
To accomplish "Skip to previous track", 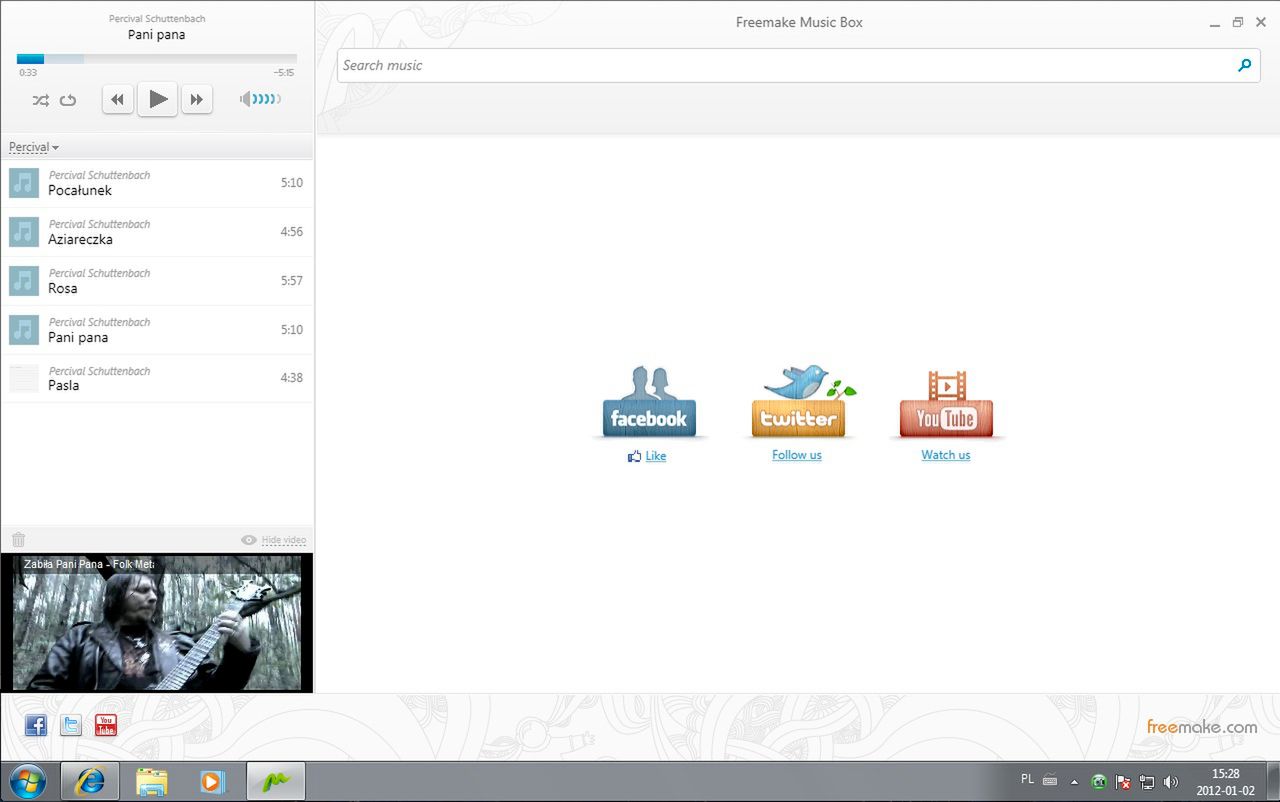I will coord(118,99).
